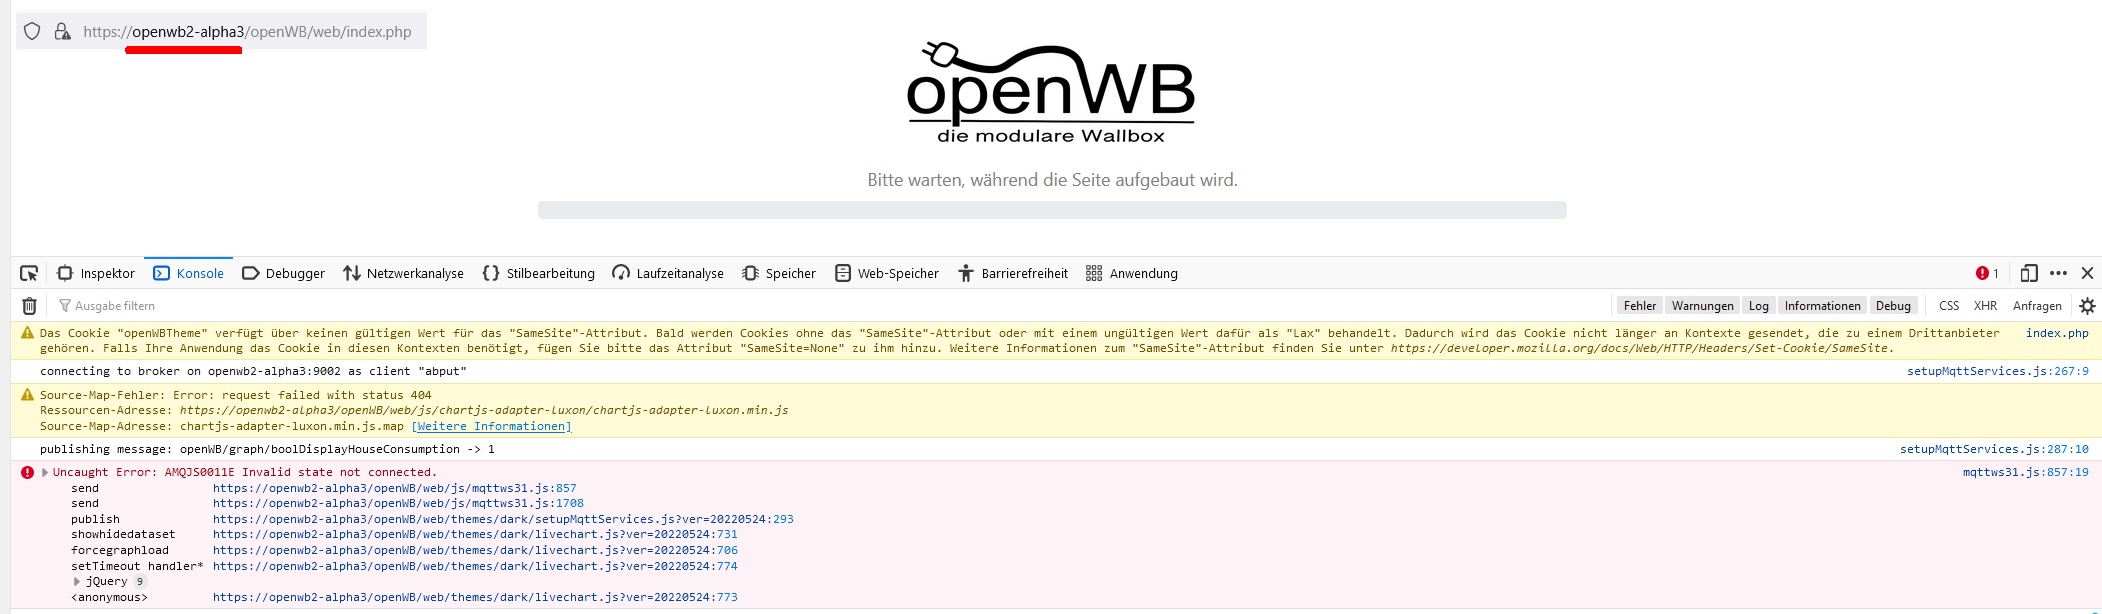Image resolution: width=2102 pixels, height=614 pixels.
Task: Click the openWB logo
Action: (x=1051, y=94)
